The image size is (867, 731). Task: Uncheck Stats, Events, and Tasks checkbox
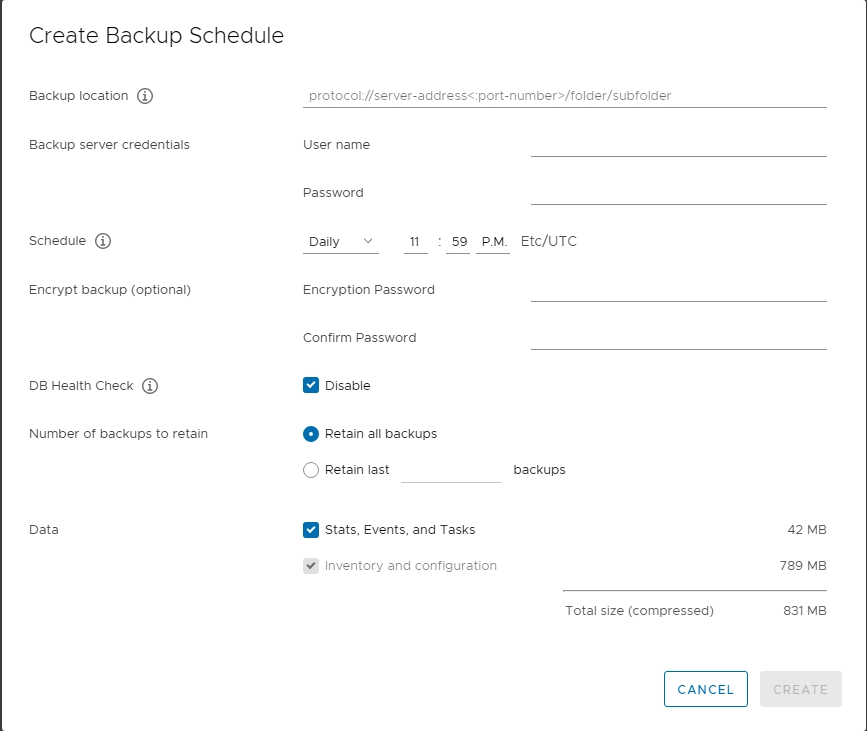(x=311, y=530)
